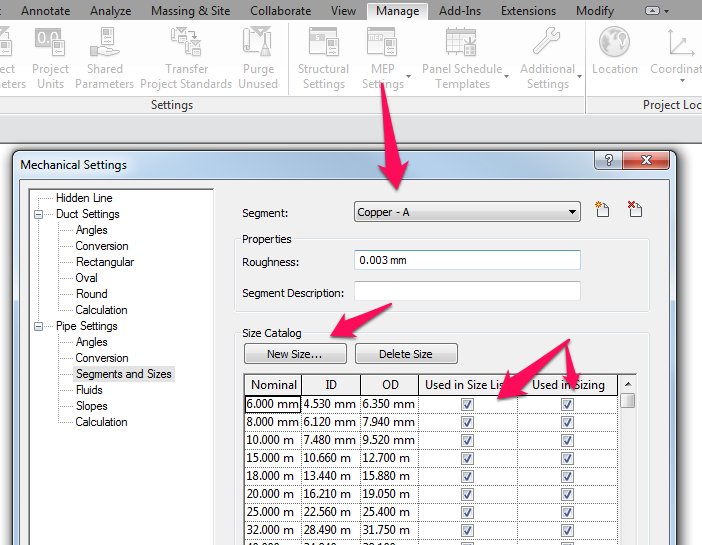This screenshot has height=545, width=702.
Task: Select Rectangular under Duct Settings
Action: [105, 262]
